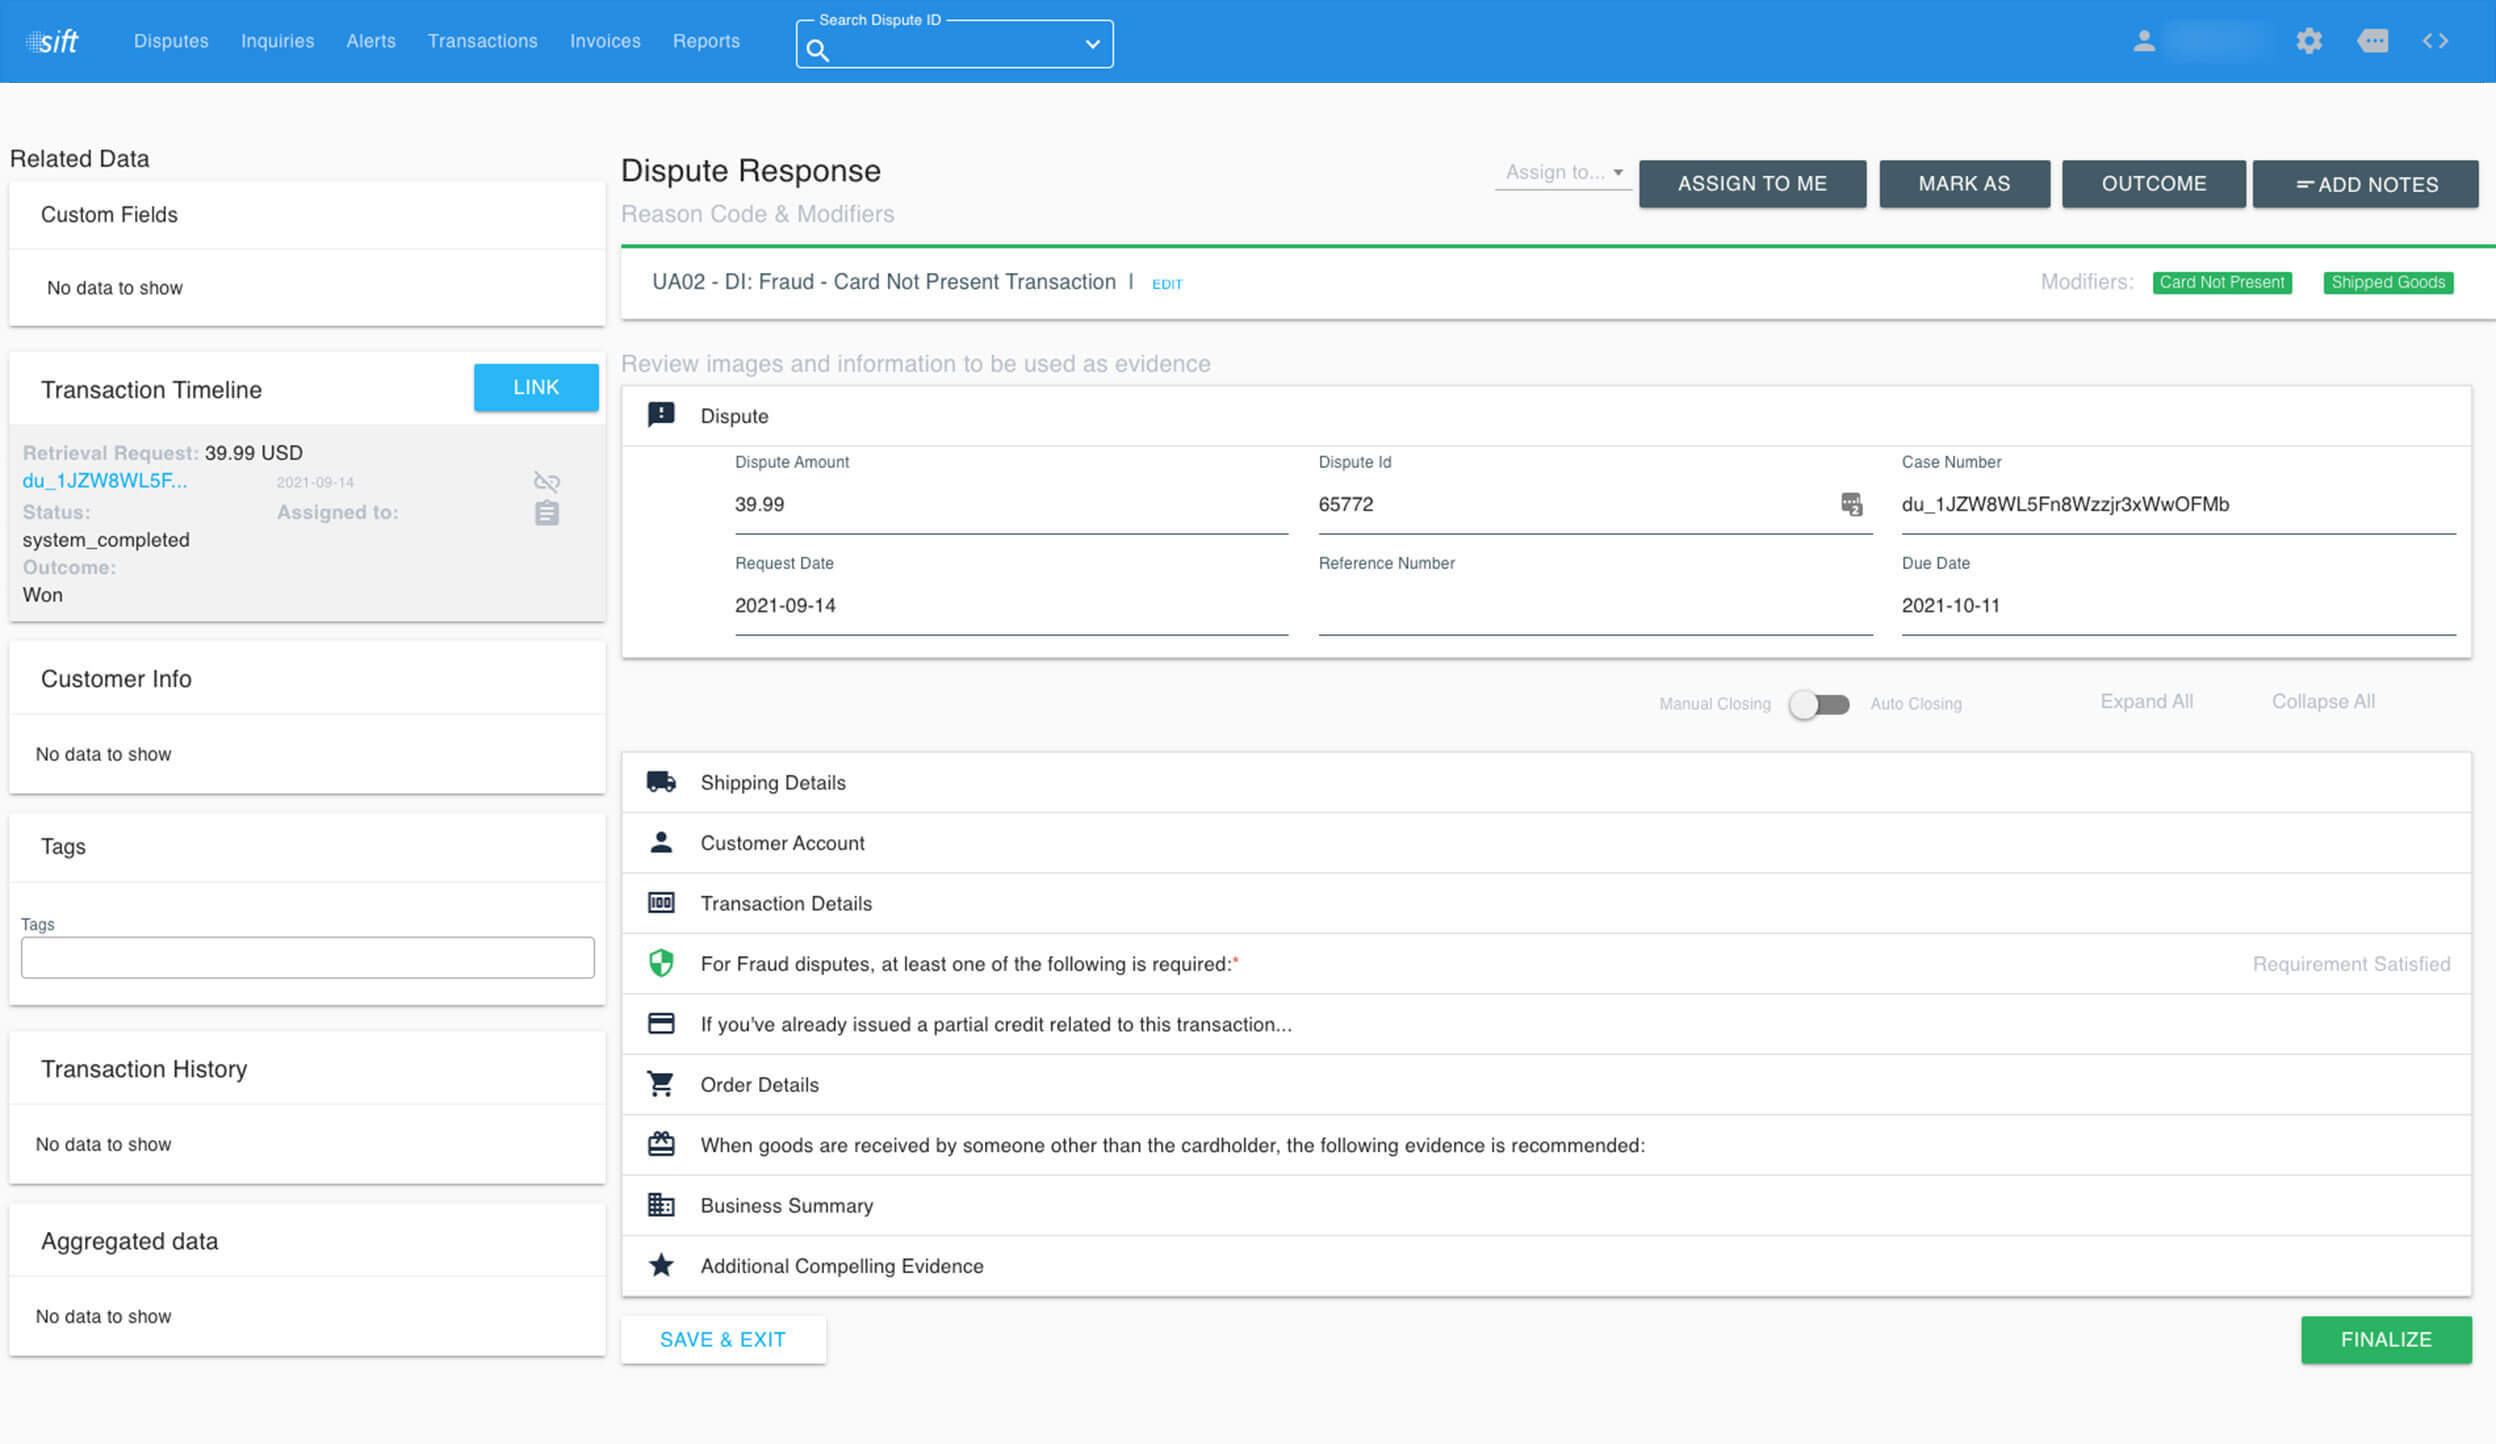2496x1444 pixels.
Task: Click the copy icon beside Dispute Id
Action: (1851, 504)
